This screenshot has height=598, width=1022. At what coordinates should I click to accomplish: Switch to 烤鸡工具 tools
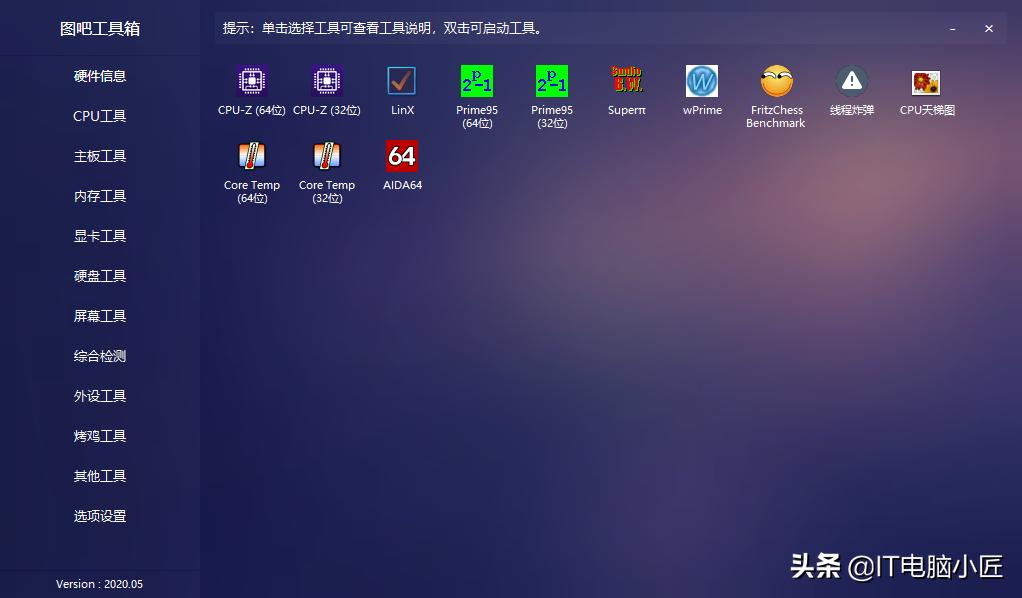point(99,436)
